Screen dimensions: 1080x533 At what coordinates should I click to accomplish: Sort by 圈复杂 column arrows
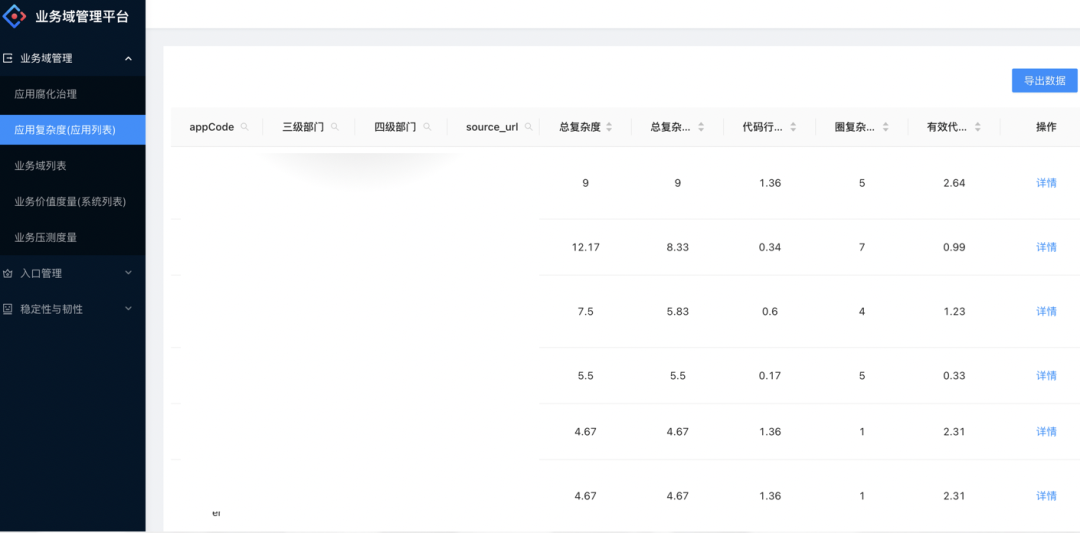coord(886,127)
